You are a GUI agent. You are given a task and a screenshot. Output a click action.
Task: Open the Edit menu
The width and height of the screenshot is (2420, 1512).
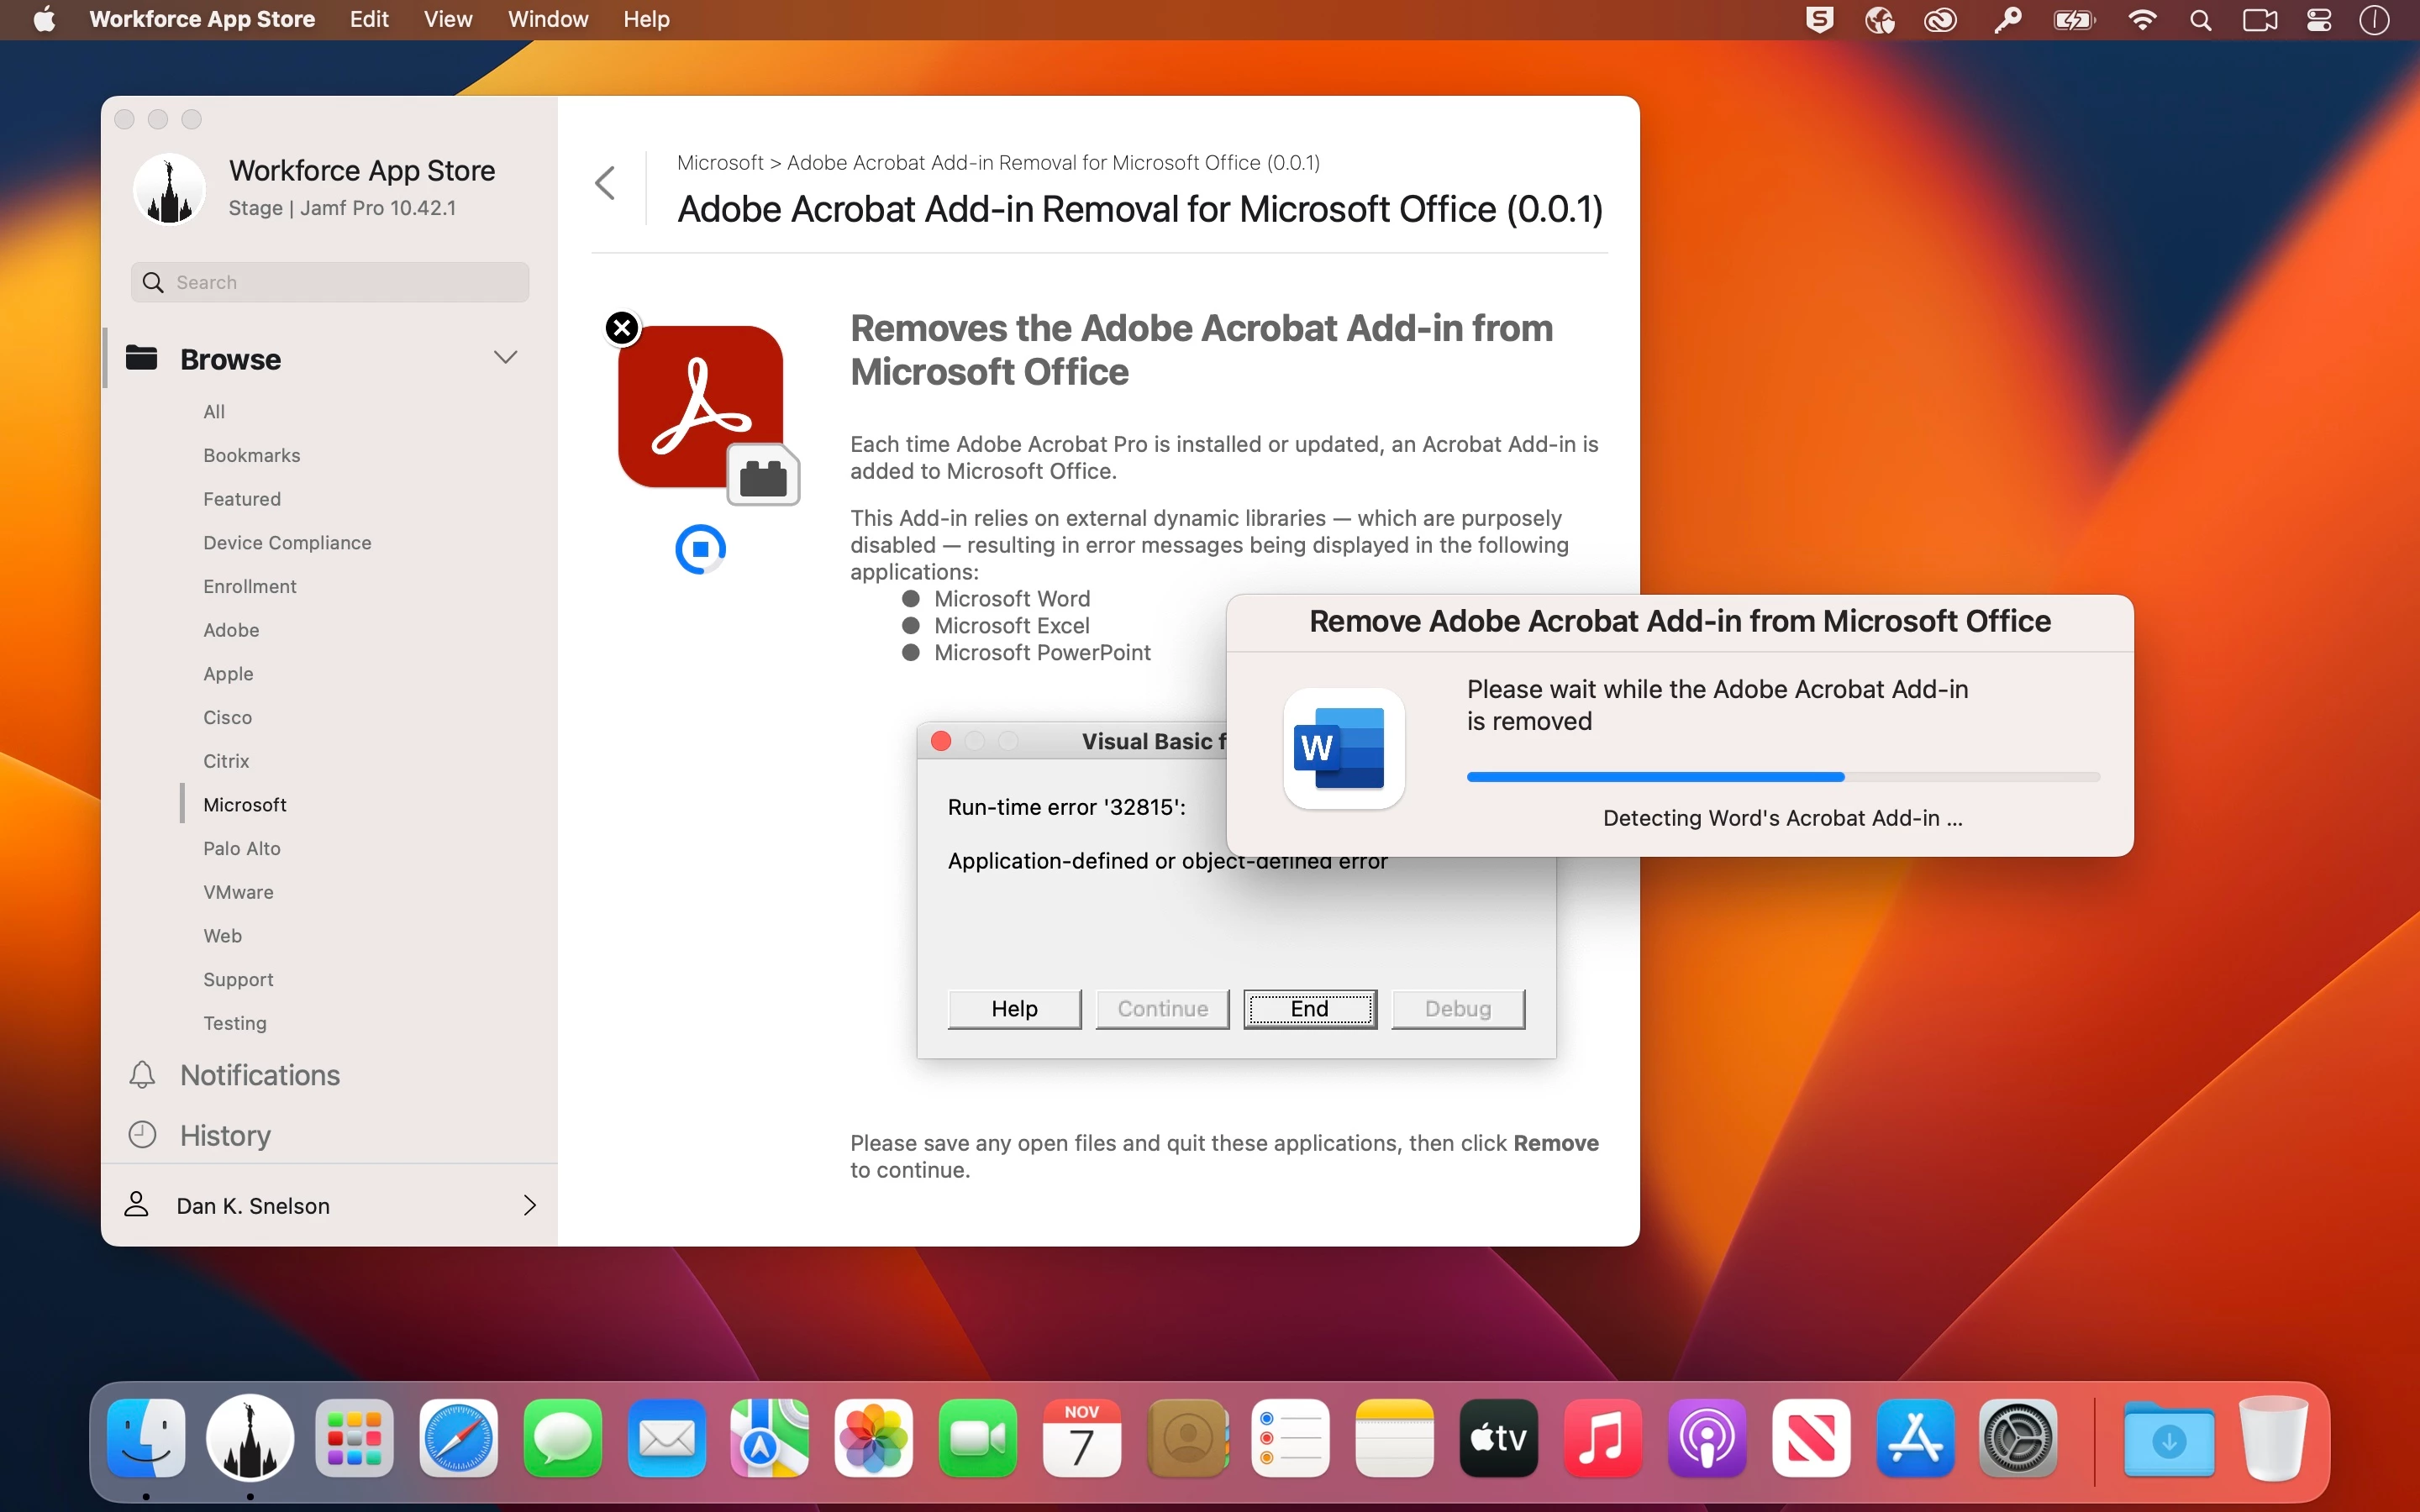369,19
